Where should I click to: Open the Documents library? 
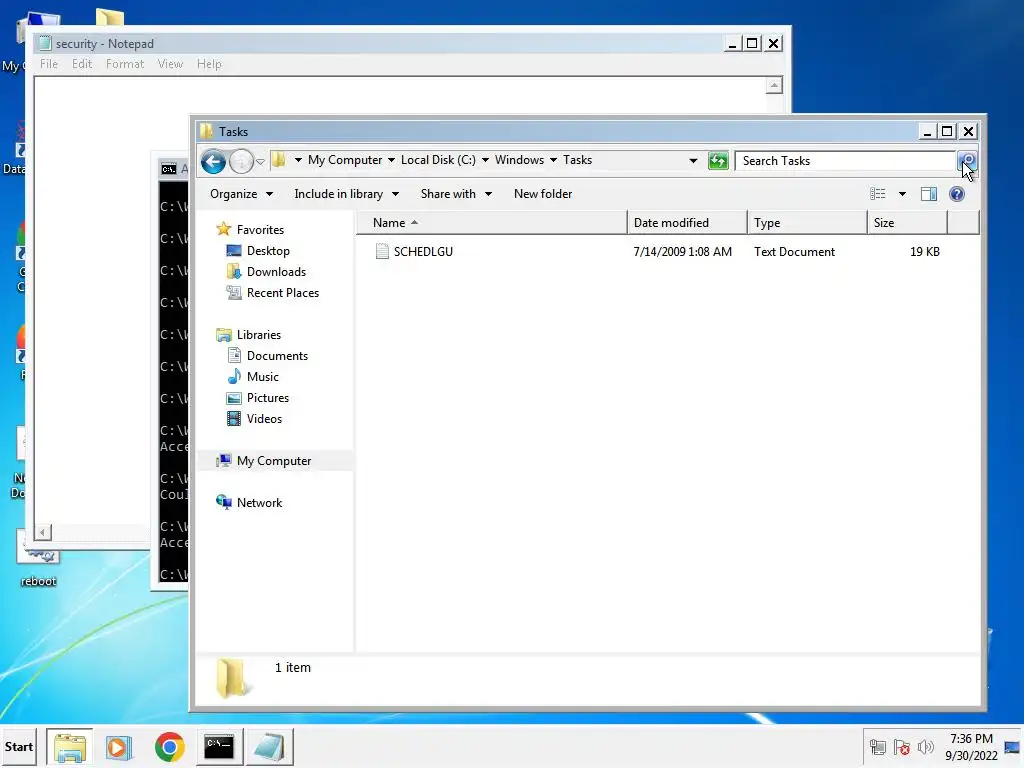277,355
